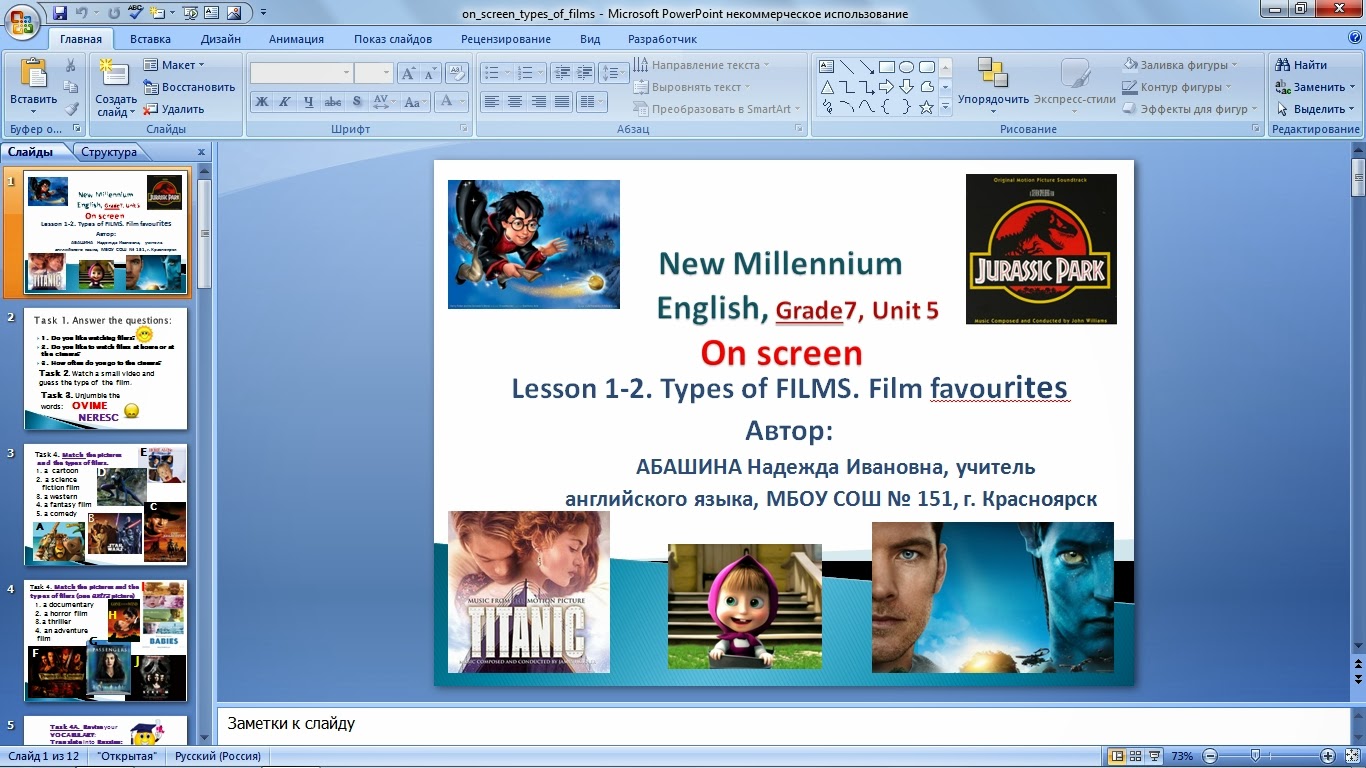The width and height of the screenshot is (1366, 768).
Task: Pick the isosceles triangle shape in the gallery
Action: (827, 87)
